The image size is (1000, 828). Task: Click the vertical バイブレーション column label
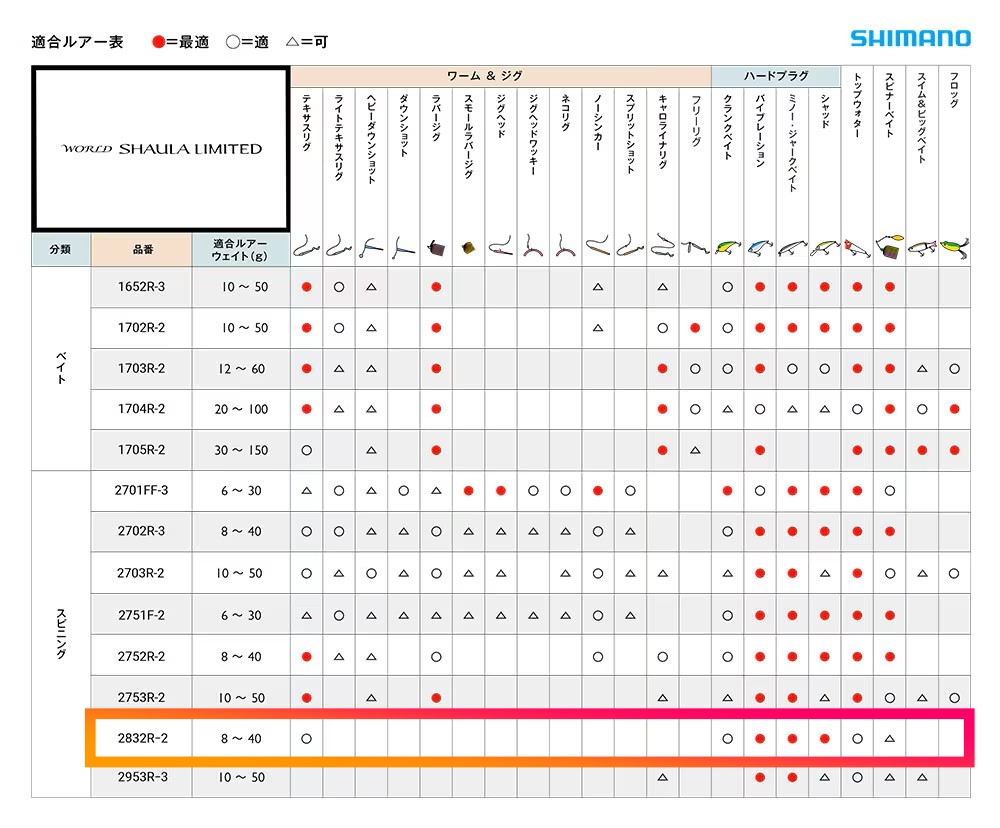tap(760, 131)
